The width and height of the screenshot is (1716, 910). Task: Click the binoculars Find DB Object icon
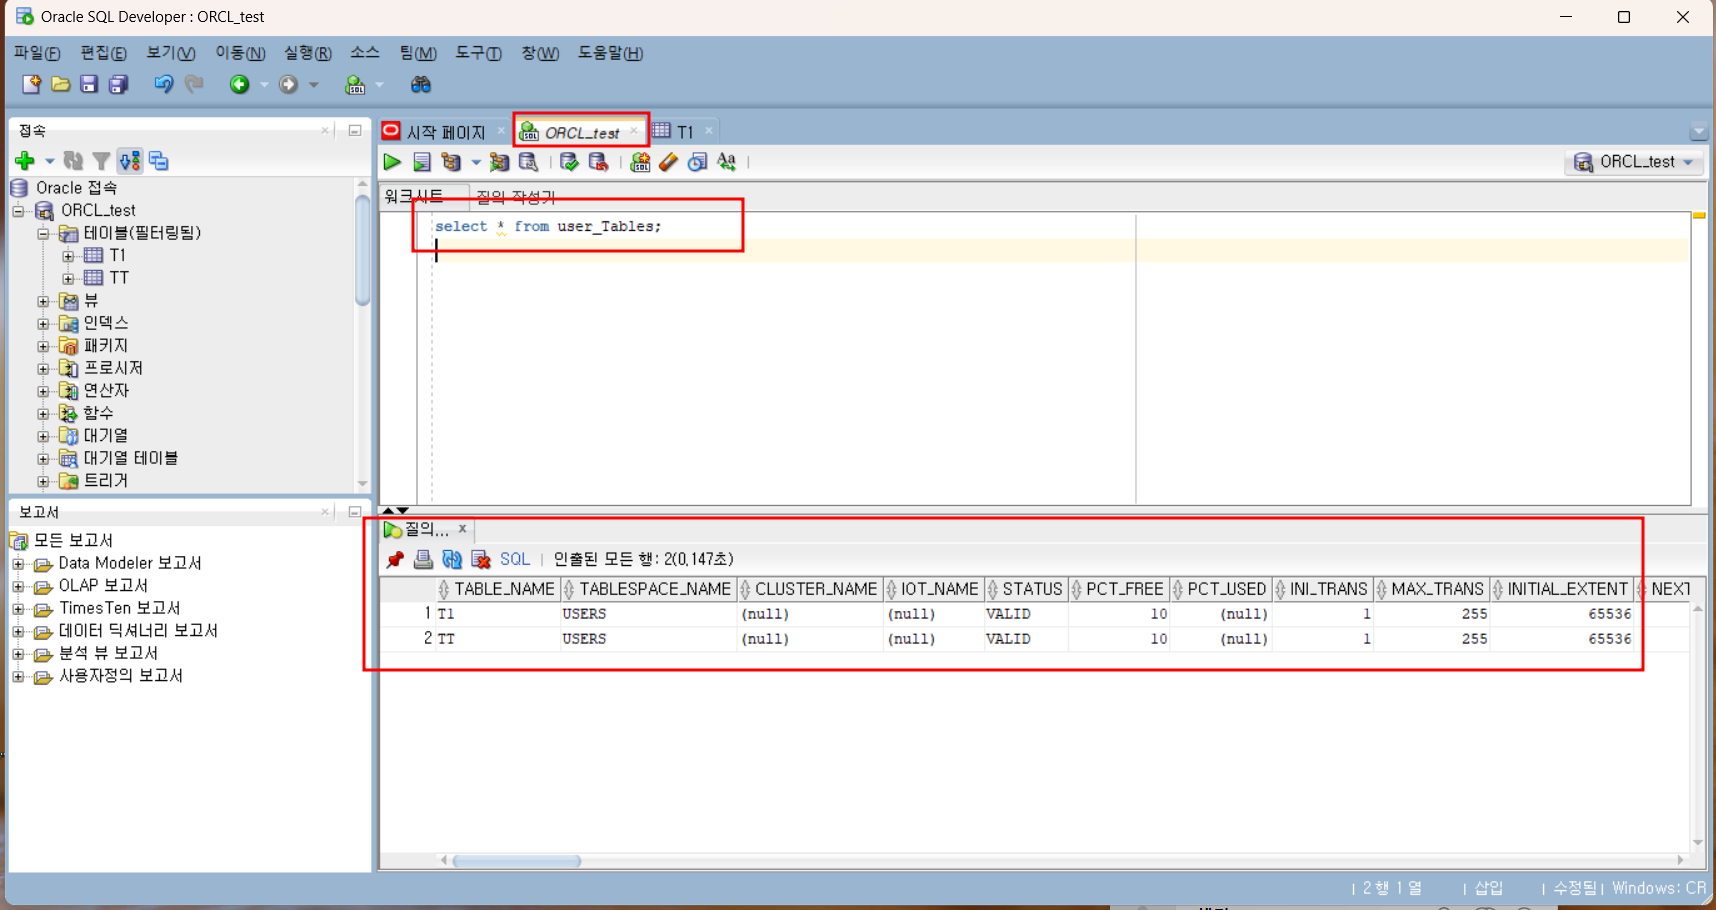(421, 85)
